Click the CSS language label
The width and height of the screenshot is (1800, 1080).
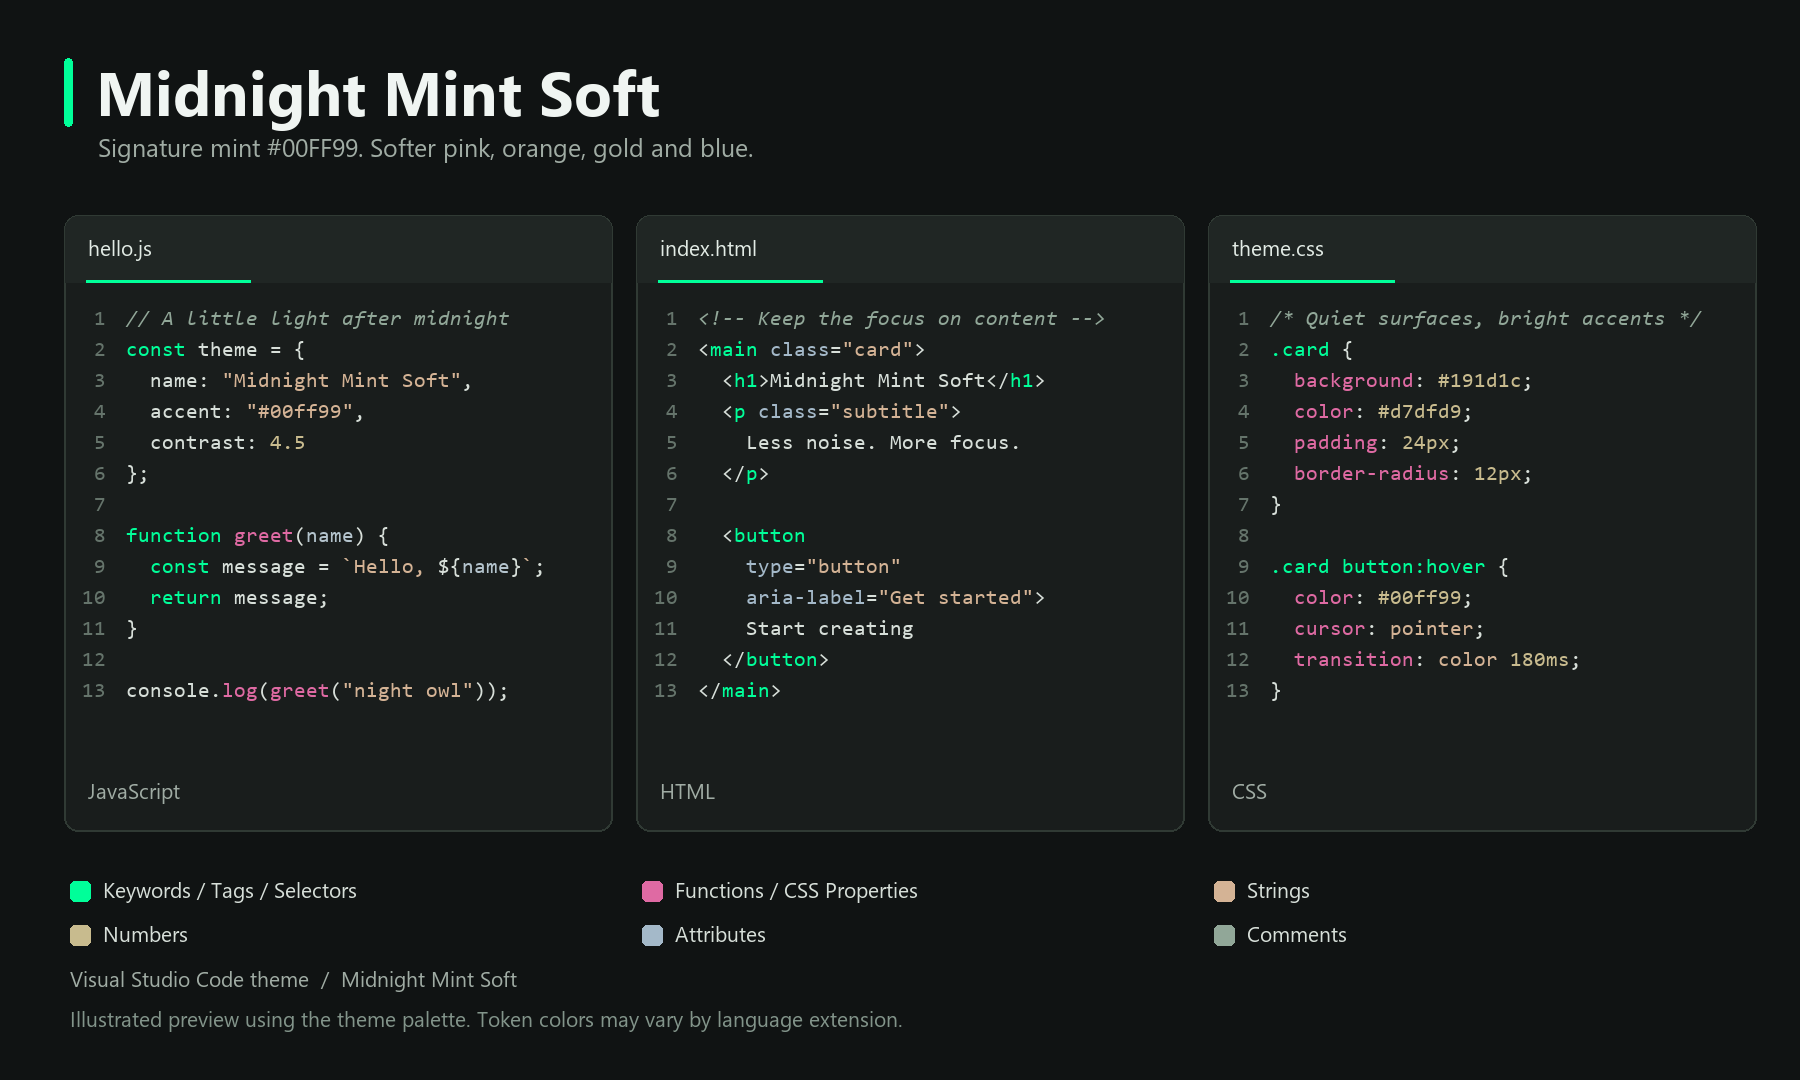tap(1249, 792)
